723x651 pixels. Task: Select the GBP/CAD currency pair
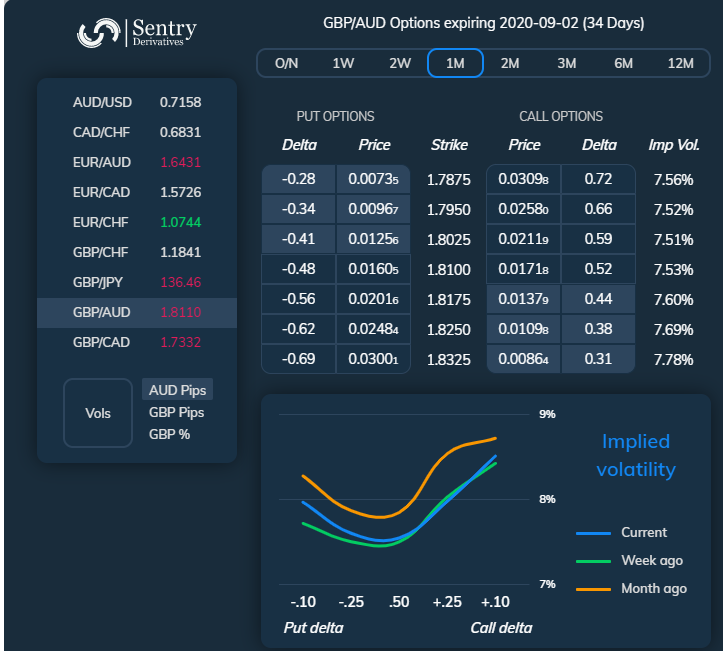pyautogui.click(x=137, y=343)
